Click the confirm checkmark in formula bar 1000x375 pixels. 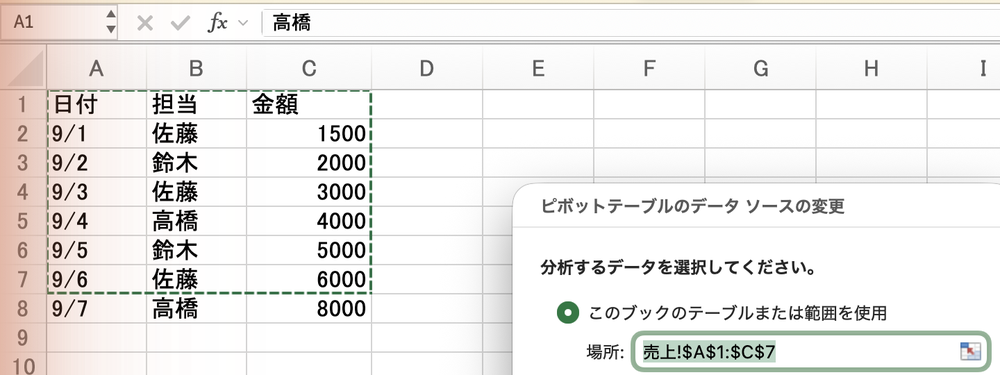[180, 24]
